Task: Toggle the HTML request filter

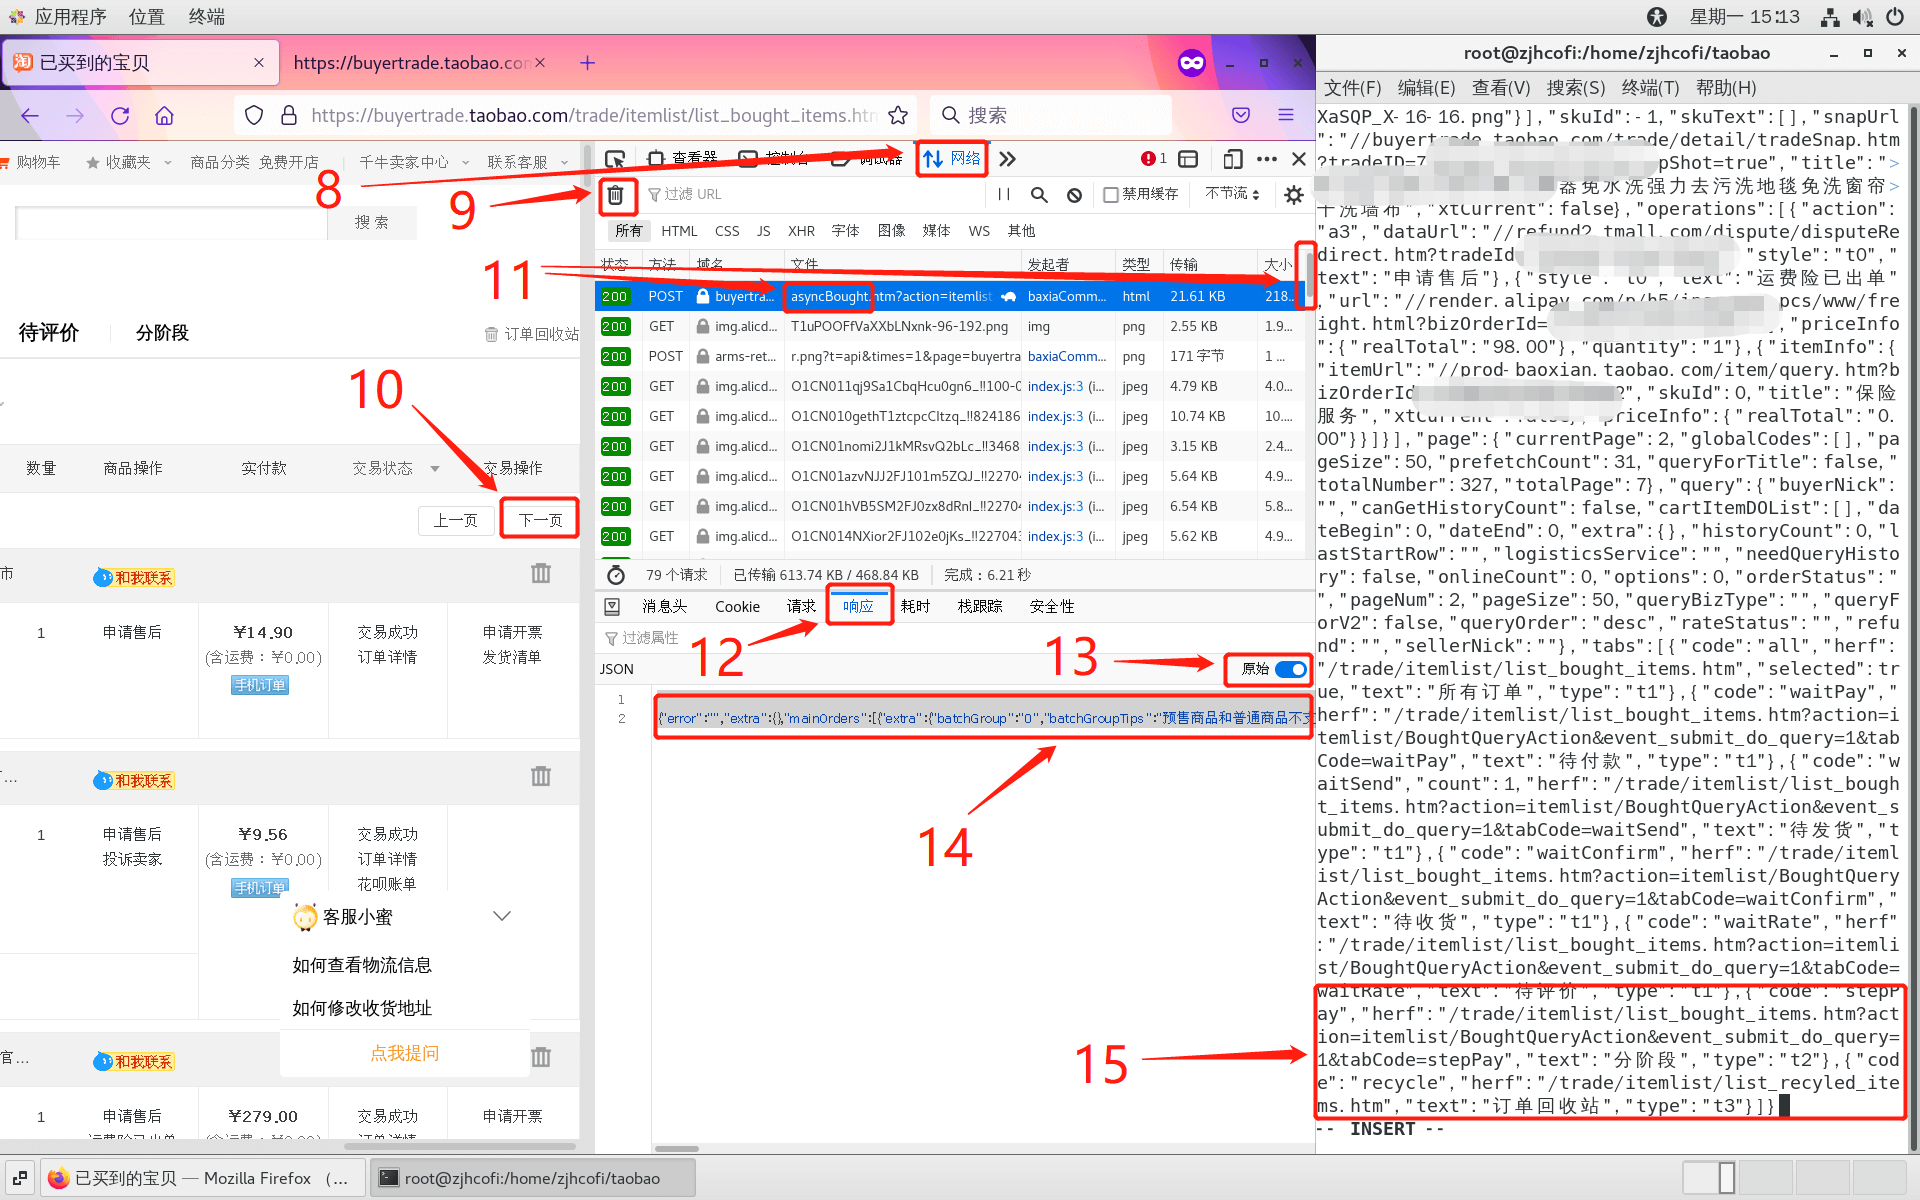Action: pos(679,231)
